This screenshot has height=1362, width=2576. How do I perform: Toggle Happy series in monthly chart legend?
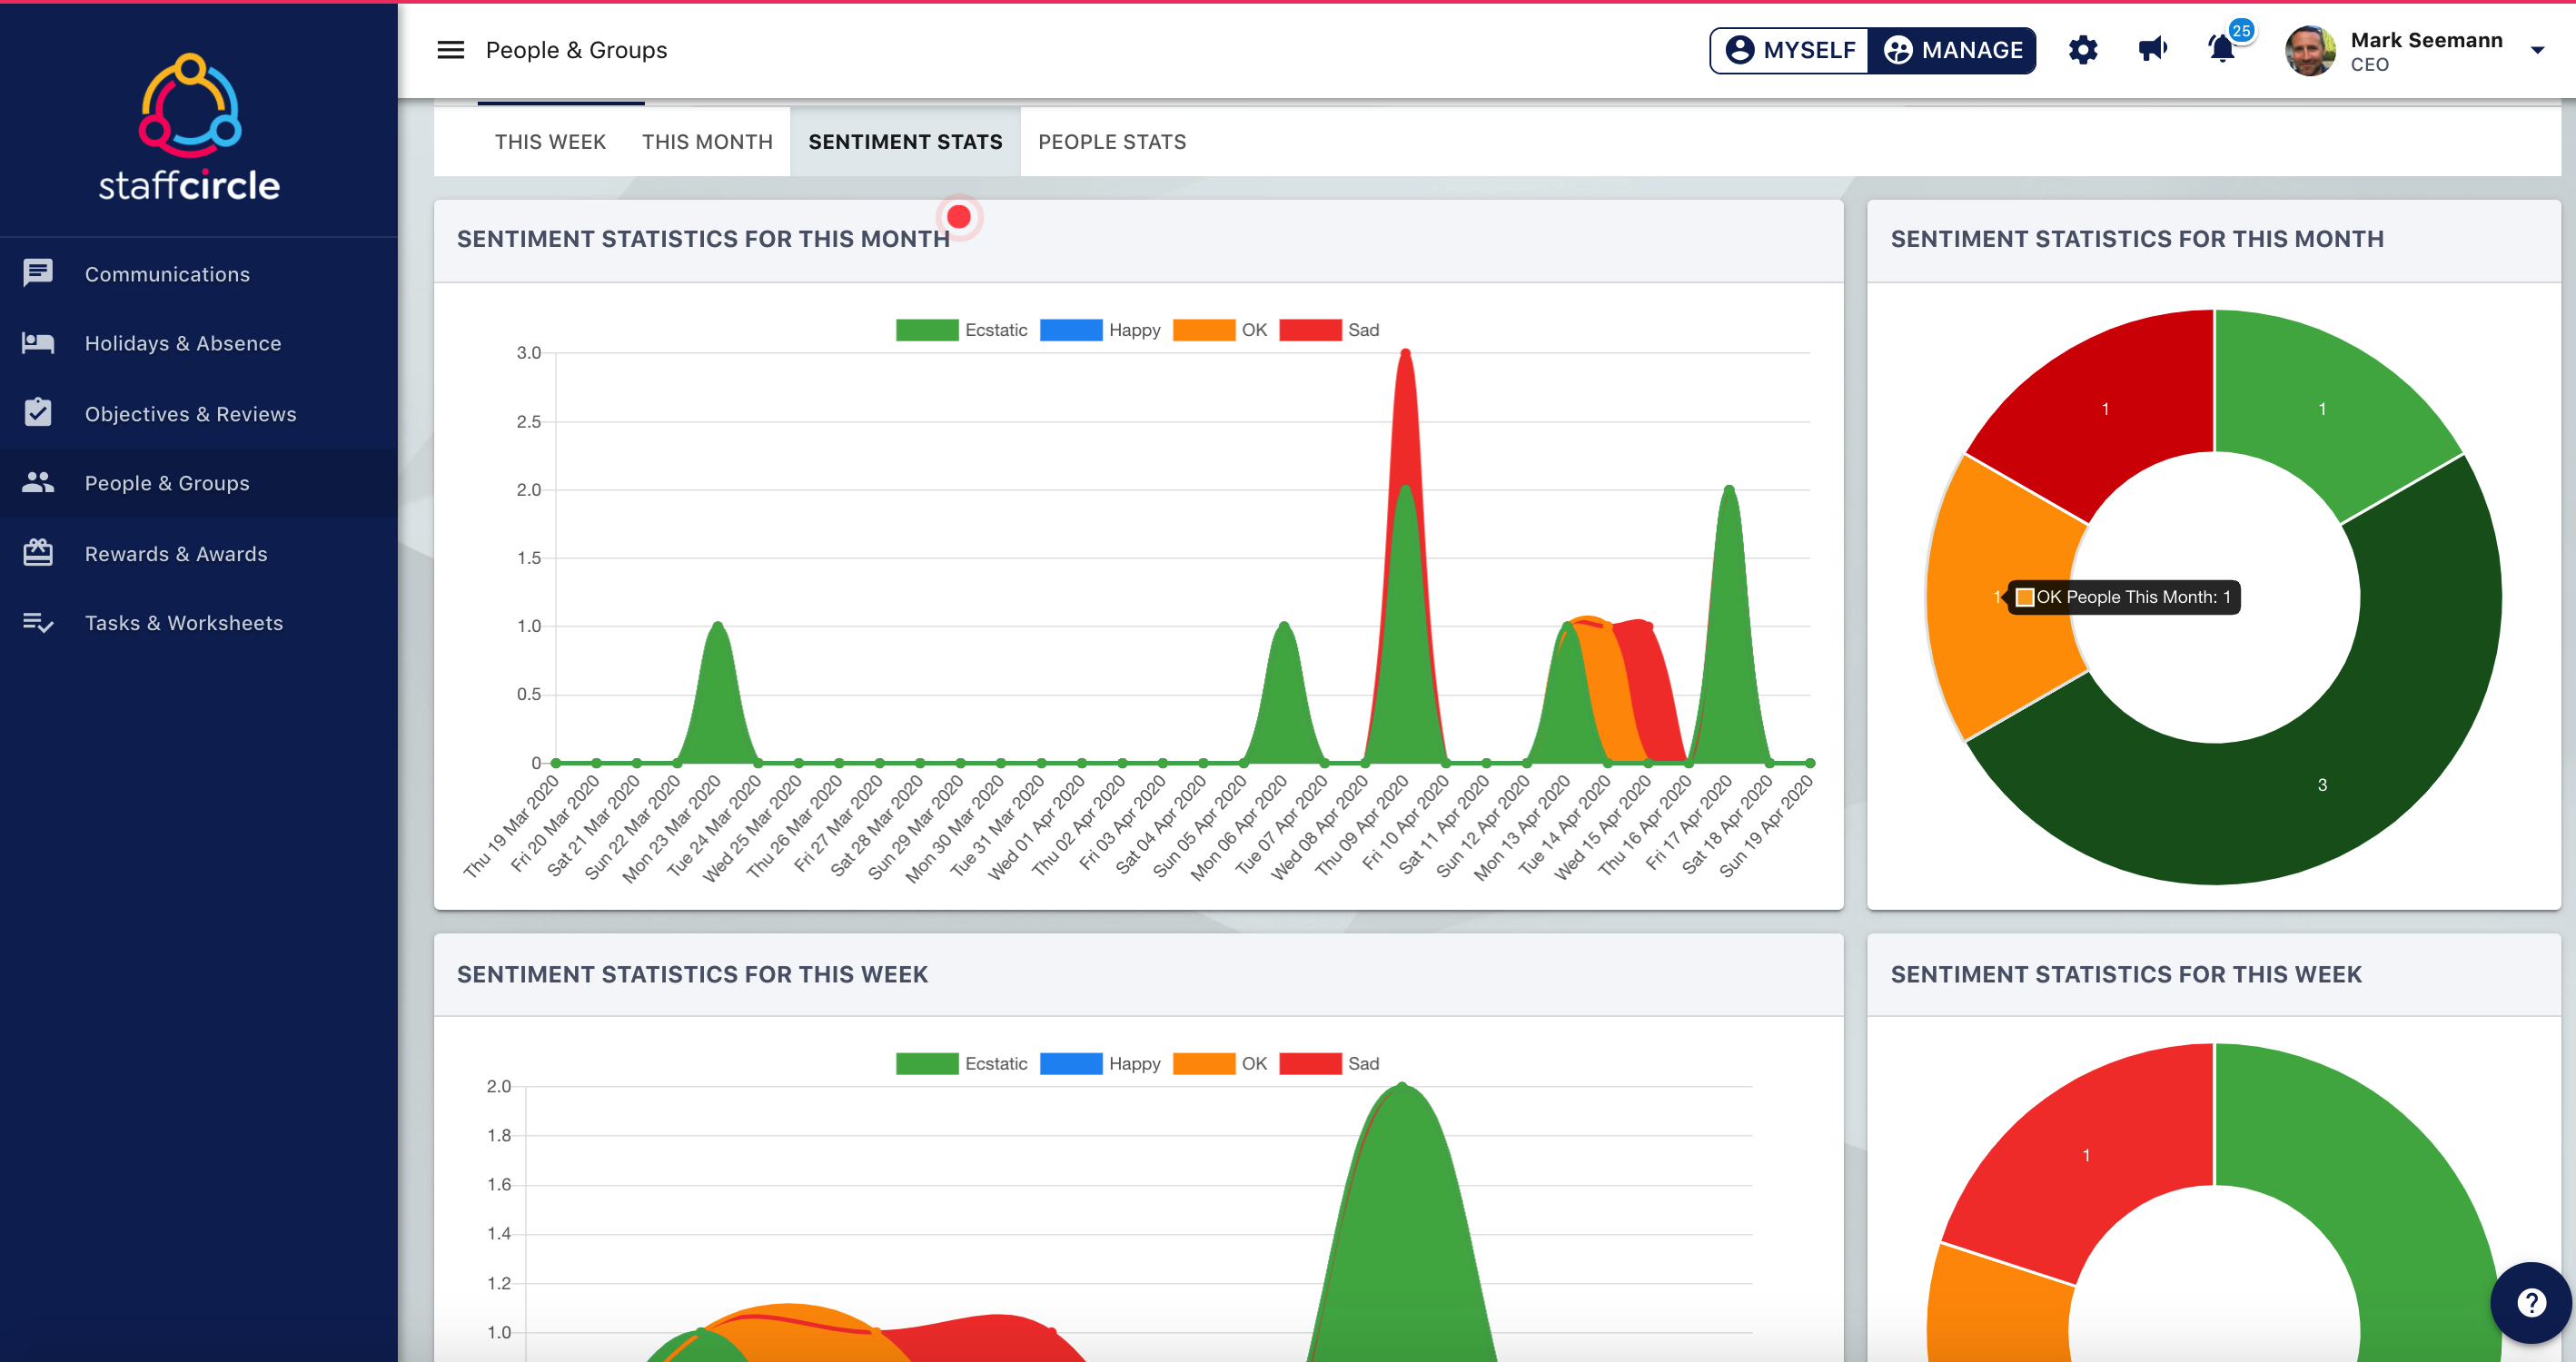click(x=1100, y=330)
